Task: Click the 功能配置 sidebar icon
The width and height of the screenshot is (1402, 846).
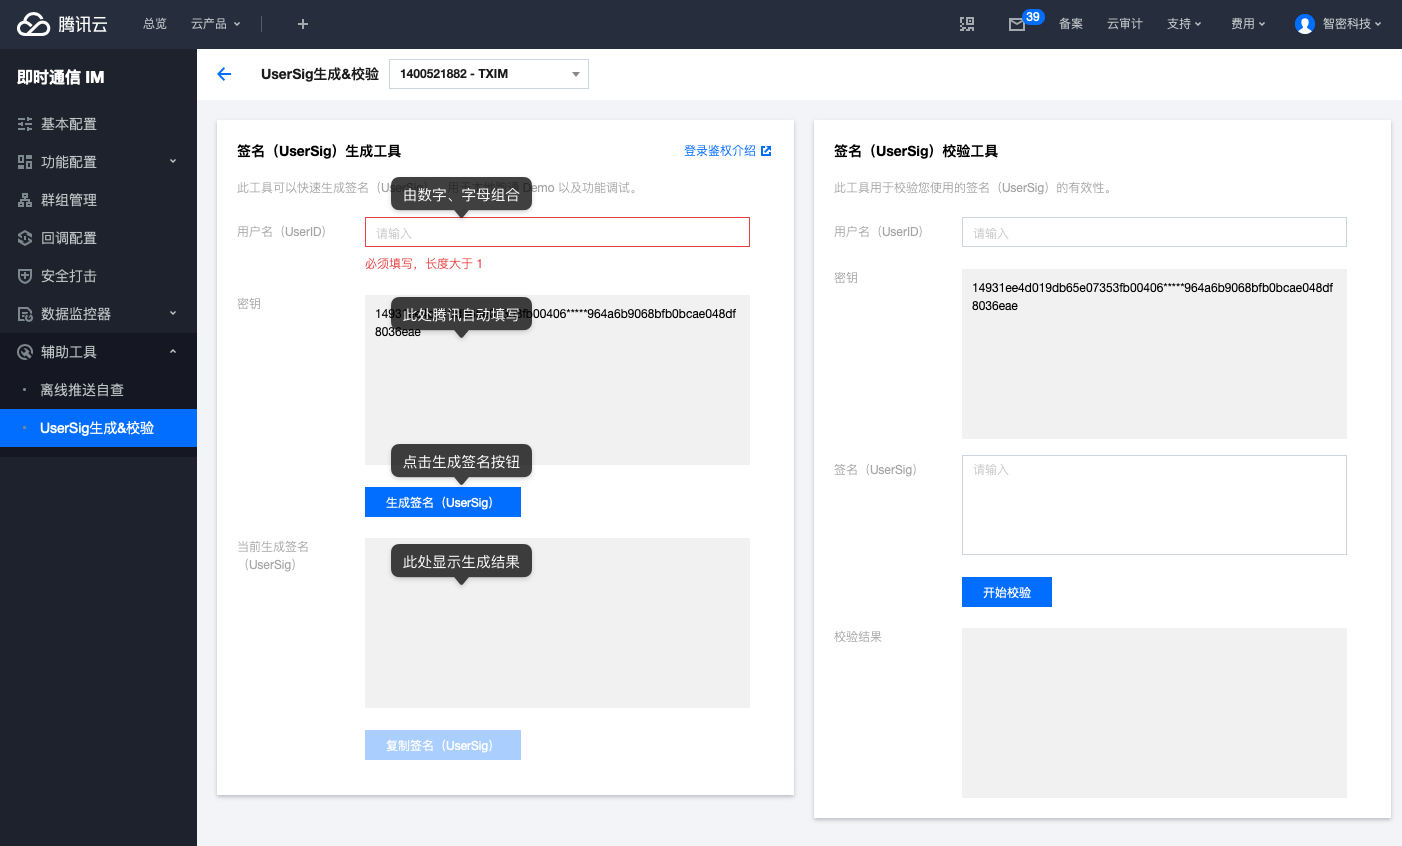Action: pyautogui.click(x=25, y=162)
